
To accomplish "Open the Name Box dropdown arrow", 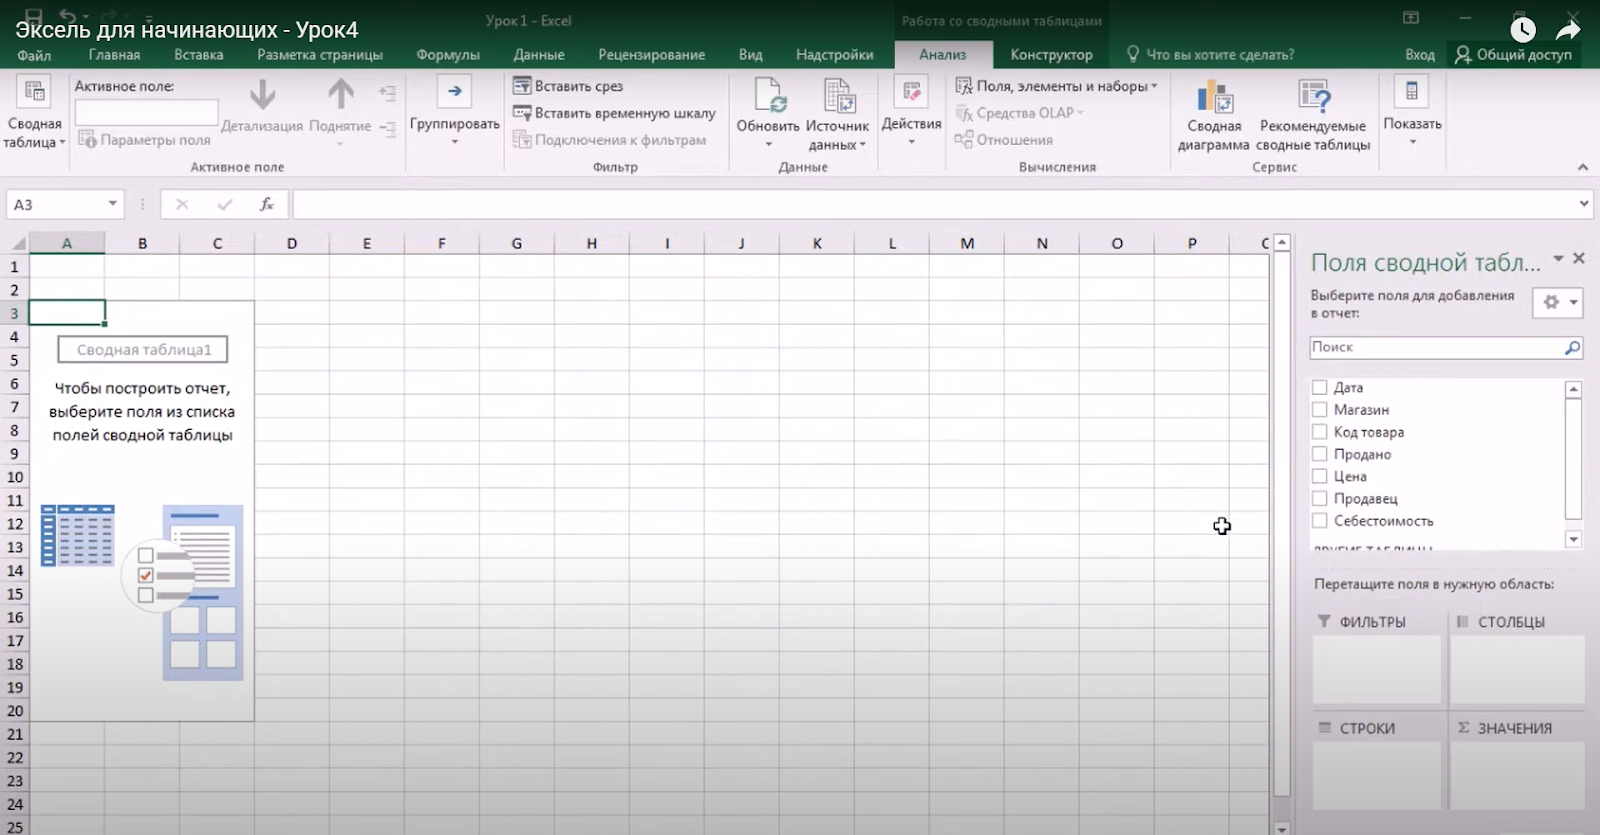I will point(113,204).
